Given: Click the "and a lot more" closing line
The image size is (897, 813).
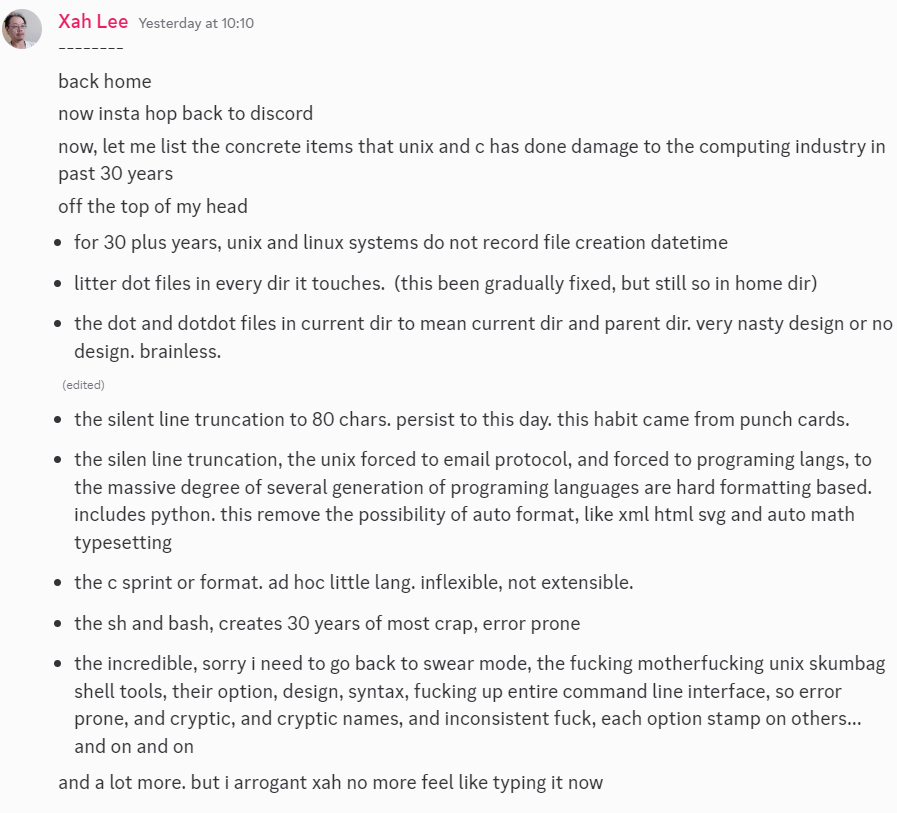Looking at the screenshot, I should coord(330,782).
